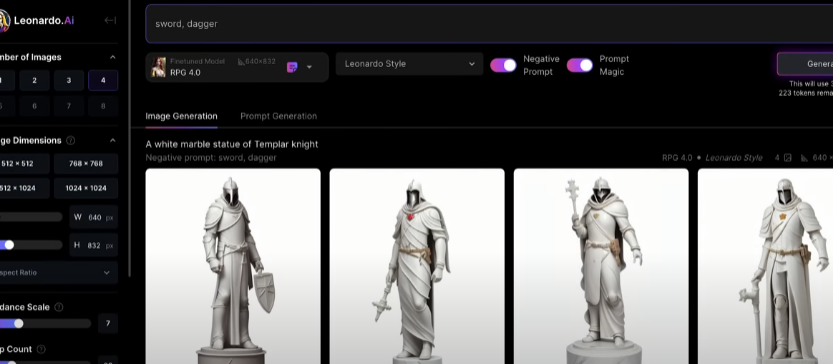
Task: Open the Leonardo Style dropdown
Action: [x=410, y=64]
